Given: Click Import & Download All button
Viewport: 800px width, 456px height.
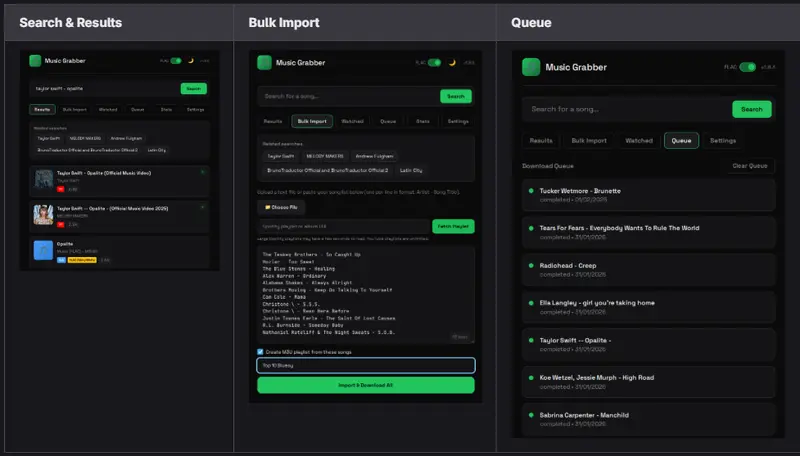Looking at the screenshot, I should pos(366,385).
